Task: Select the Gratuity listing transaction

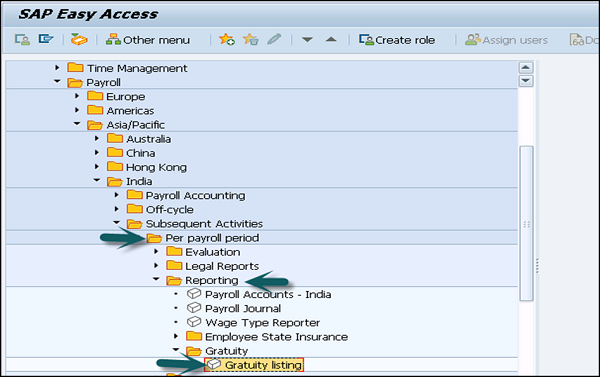Action: tap(254, 365)
